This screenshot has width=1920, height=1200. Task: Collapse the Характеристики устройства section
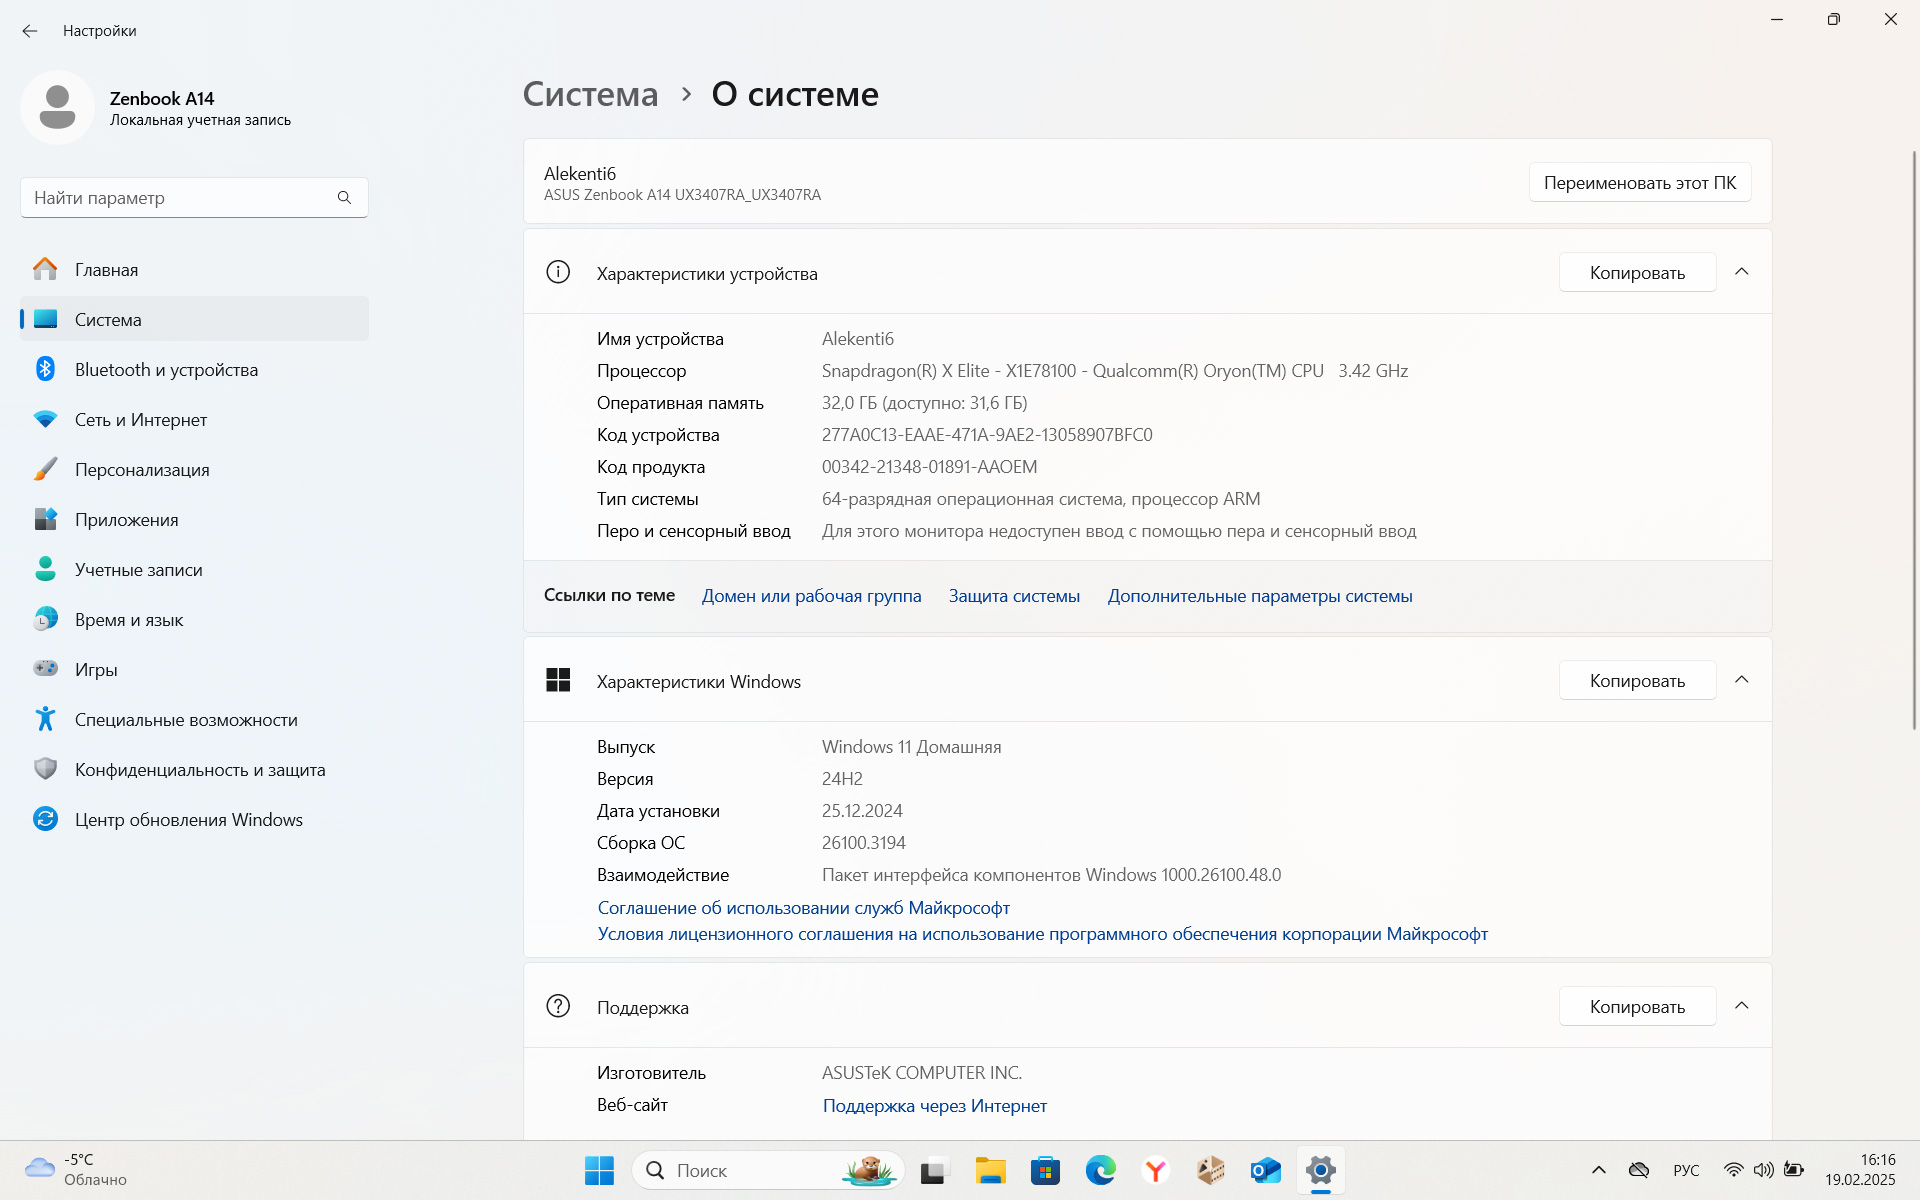1742,272
